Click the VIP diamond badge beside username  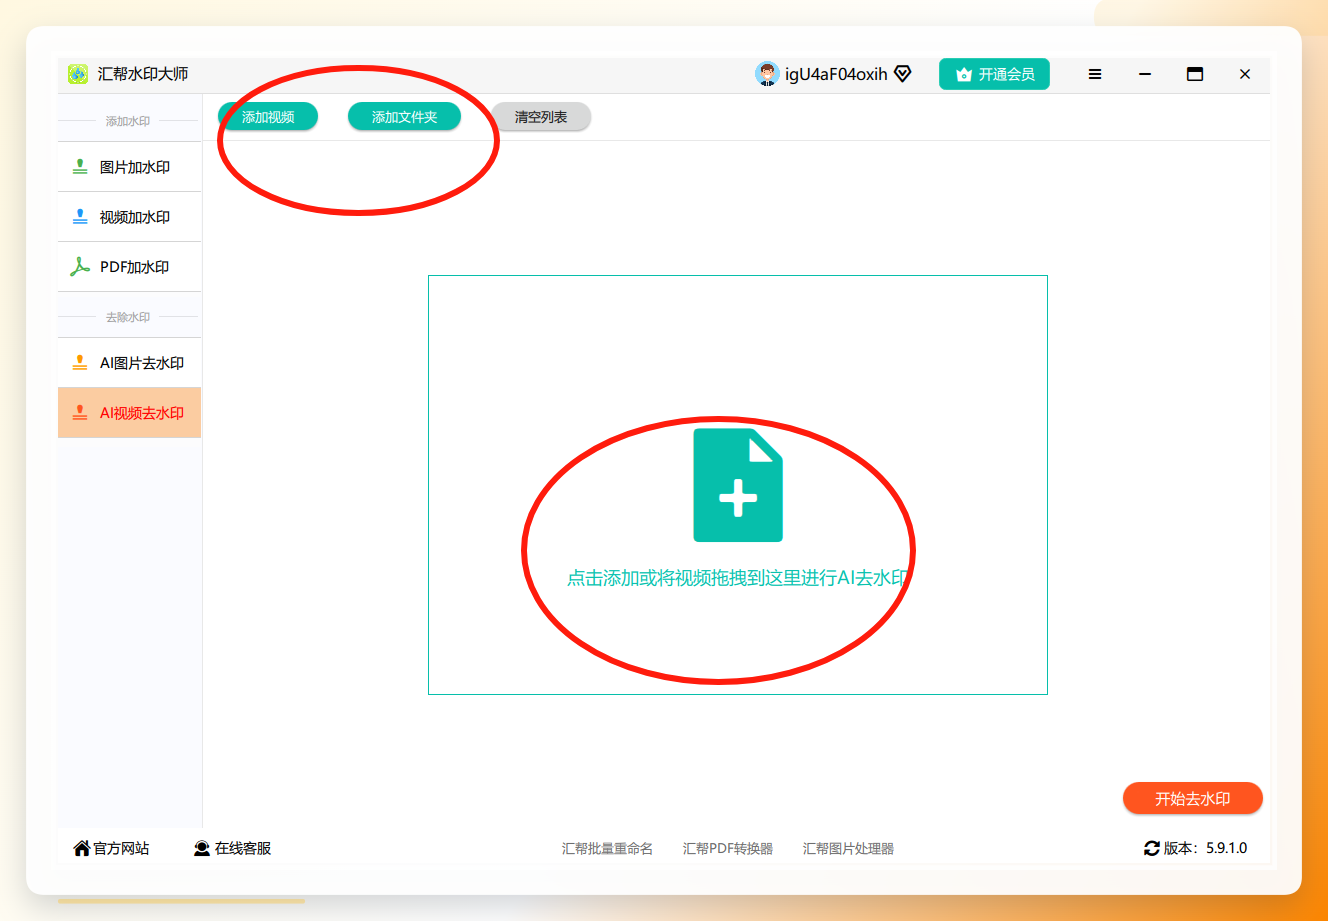(903, 74)
